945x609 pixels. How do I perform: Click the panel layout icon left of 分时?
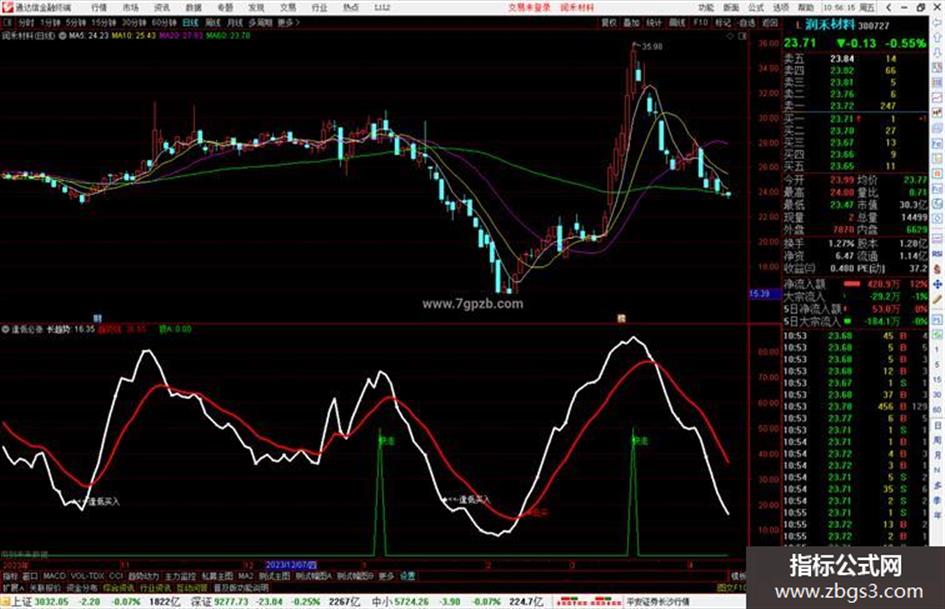pyautogui.click(x=8, y=22)
